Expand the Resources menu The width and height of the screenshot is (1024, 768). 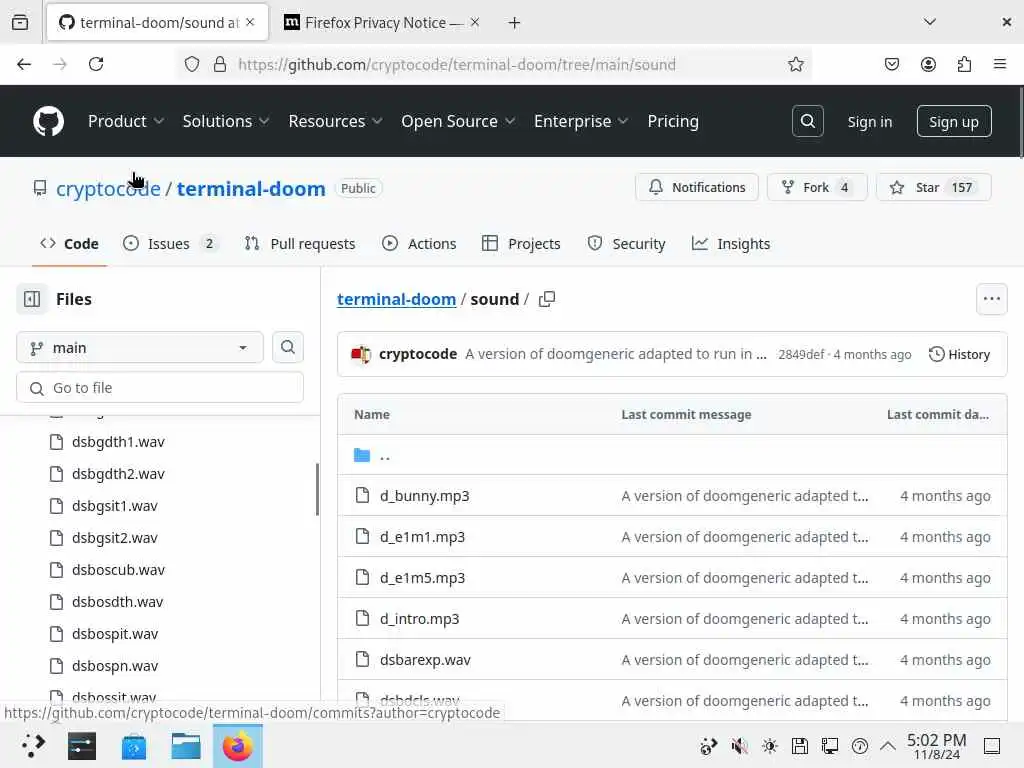(x=336, y=121)
